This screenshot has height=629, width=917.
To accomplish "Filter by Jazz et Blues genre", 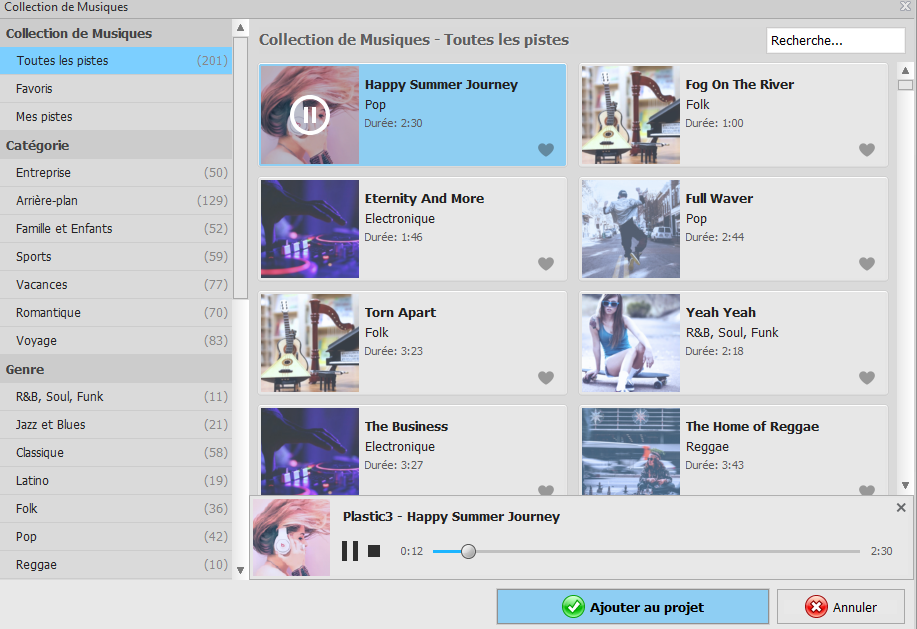I will tap(116, 426).
